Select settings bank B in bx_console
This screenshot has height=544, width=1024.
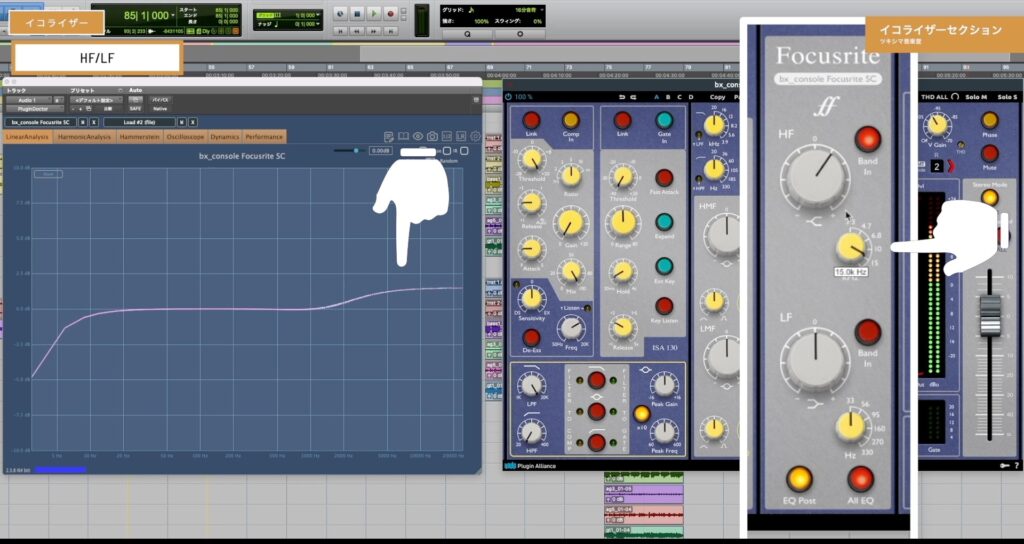click(668, 97)
